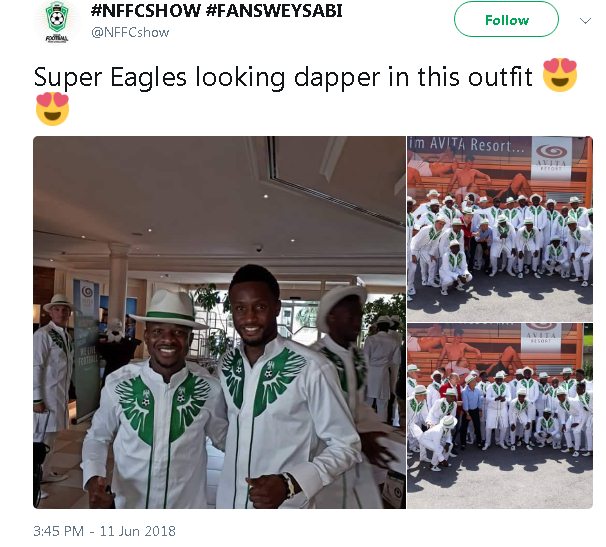Screen dimensions: 606x547
Task: Click the @NFFCshow handle
Action: tap(130, 32)
